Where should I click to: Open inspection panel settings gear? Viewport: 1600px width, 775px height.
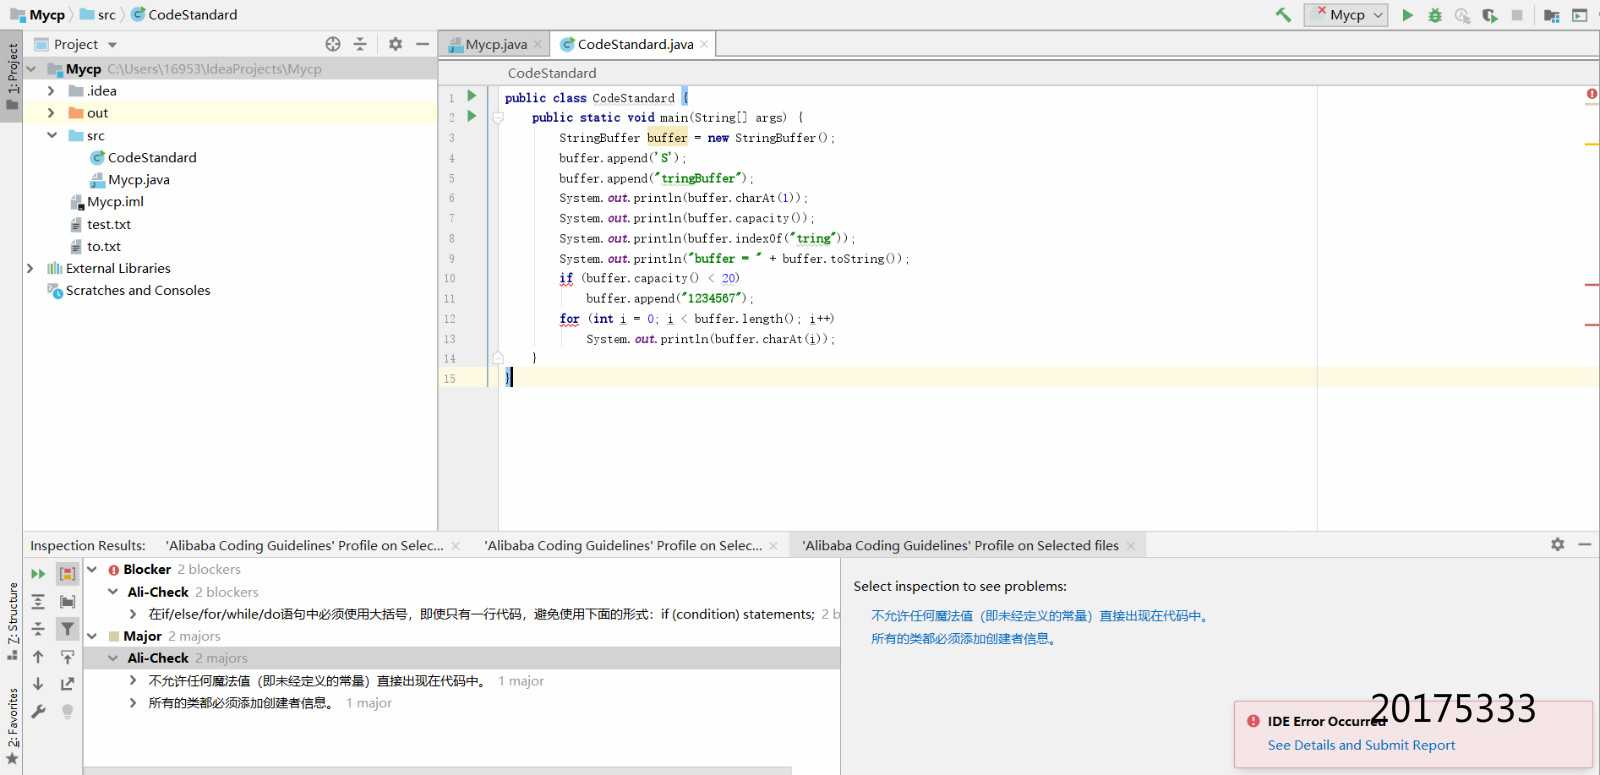pos(1557,544)
